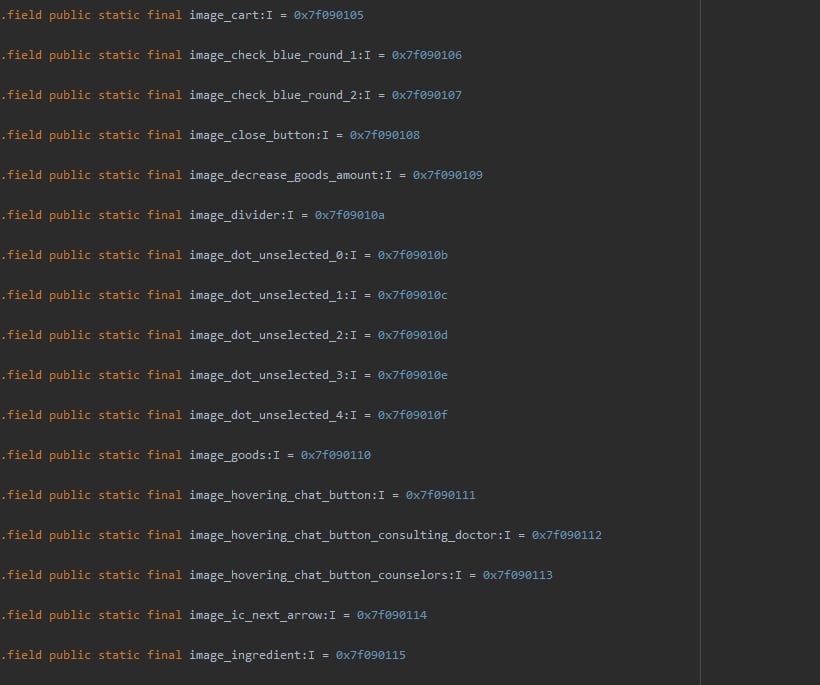820x685 pixels.
Task: Click the value 0x7f090107
Action: pyautogui.click(x=427, y=95)
